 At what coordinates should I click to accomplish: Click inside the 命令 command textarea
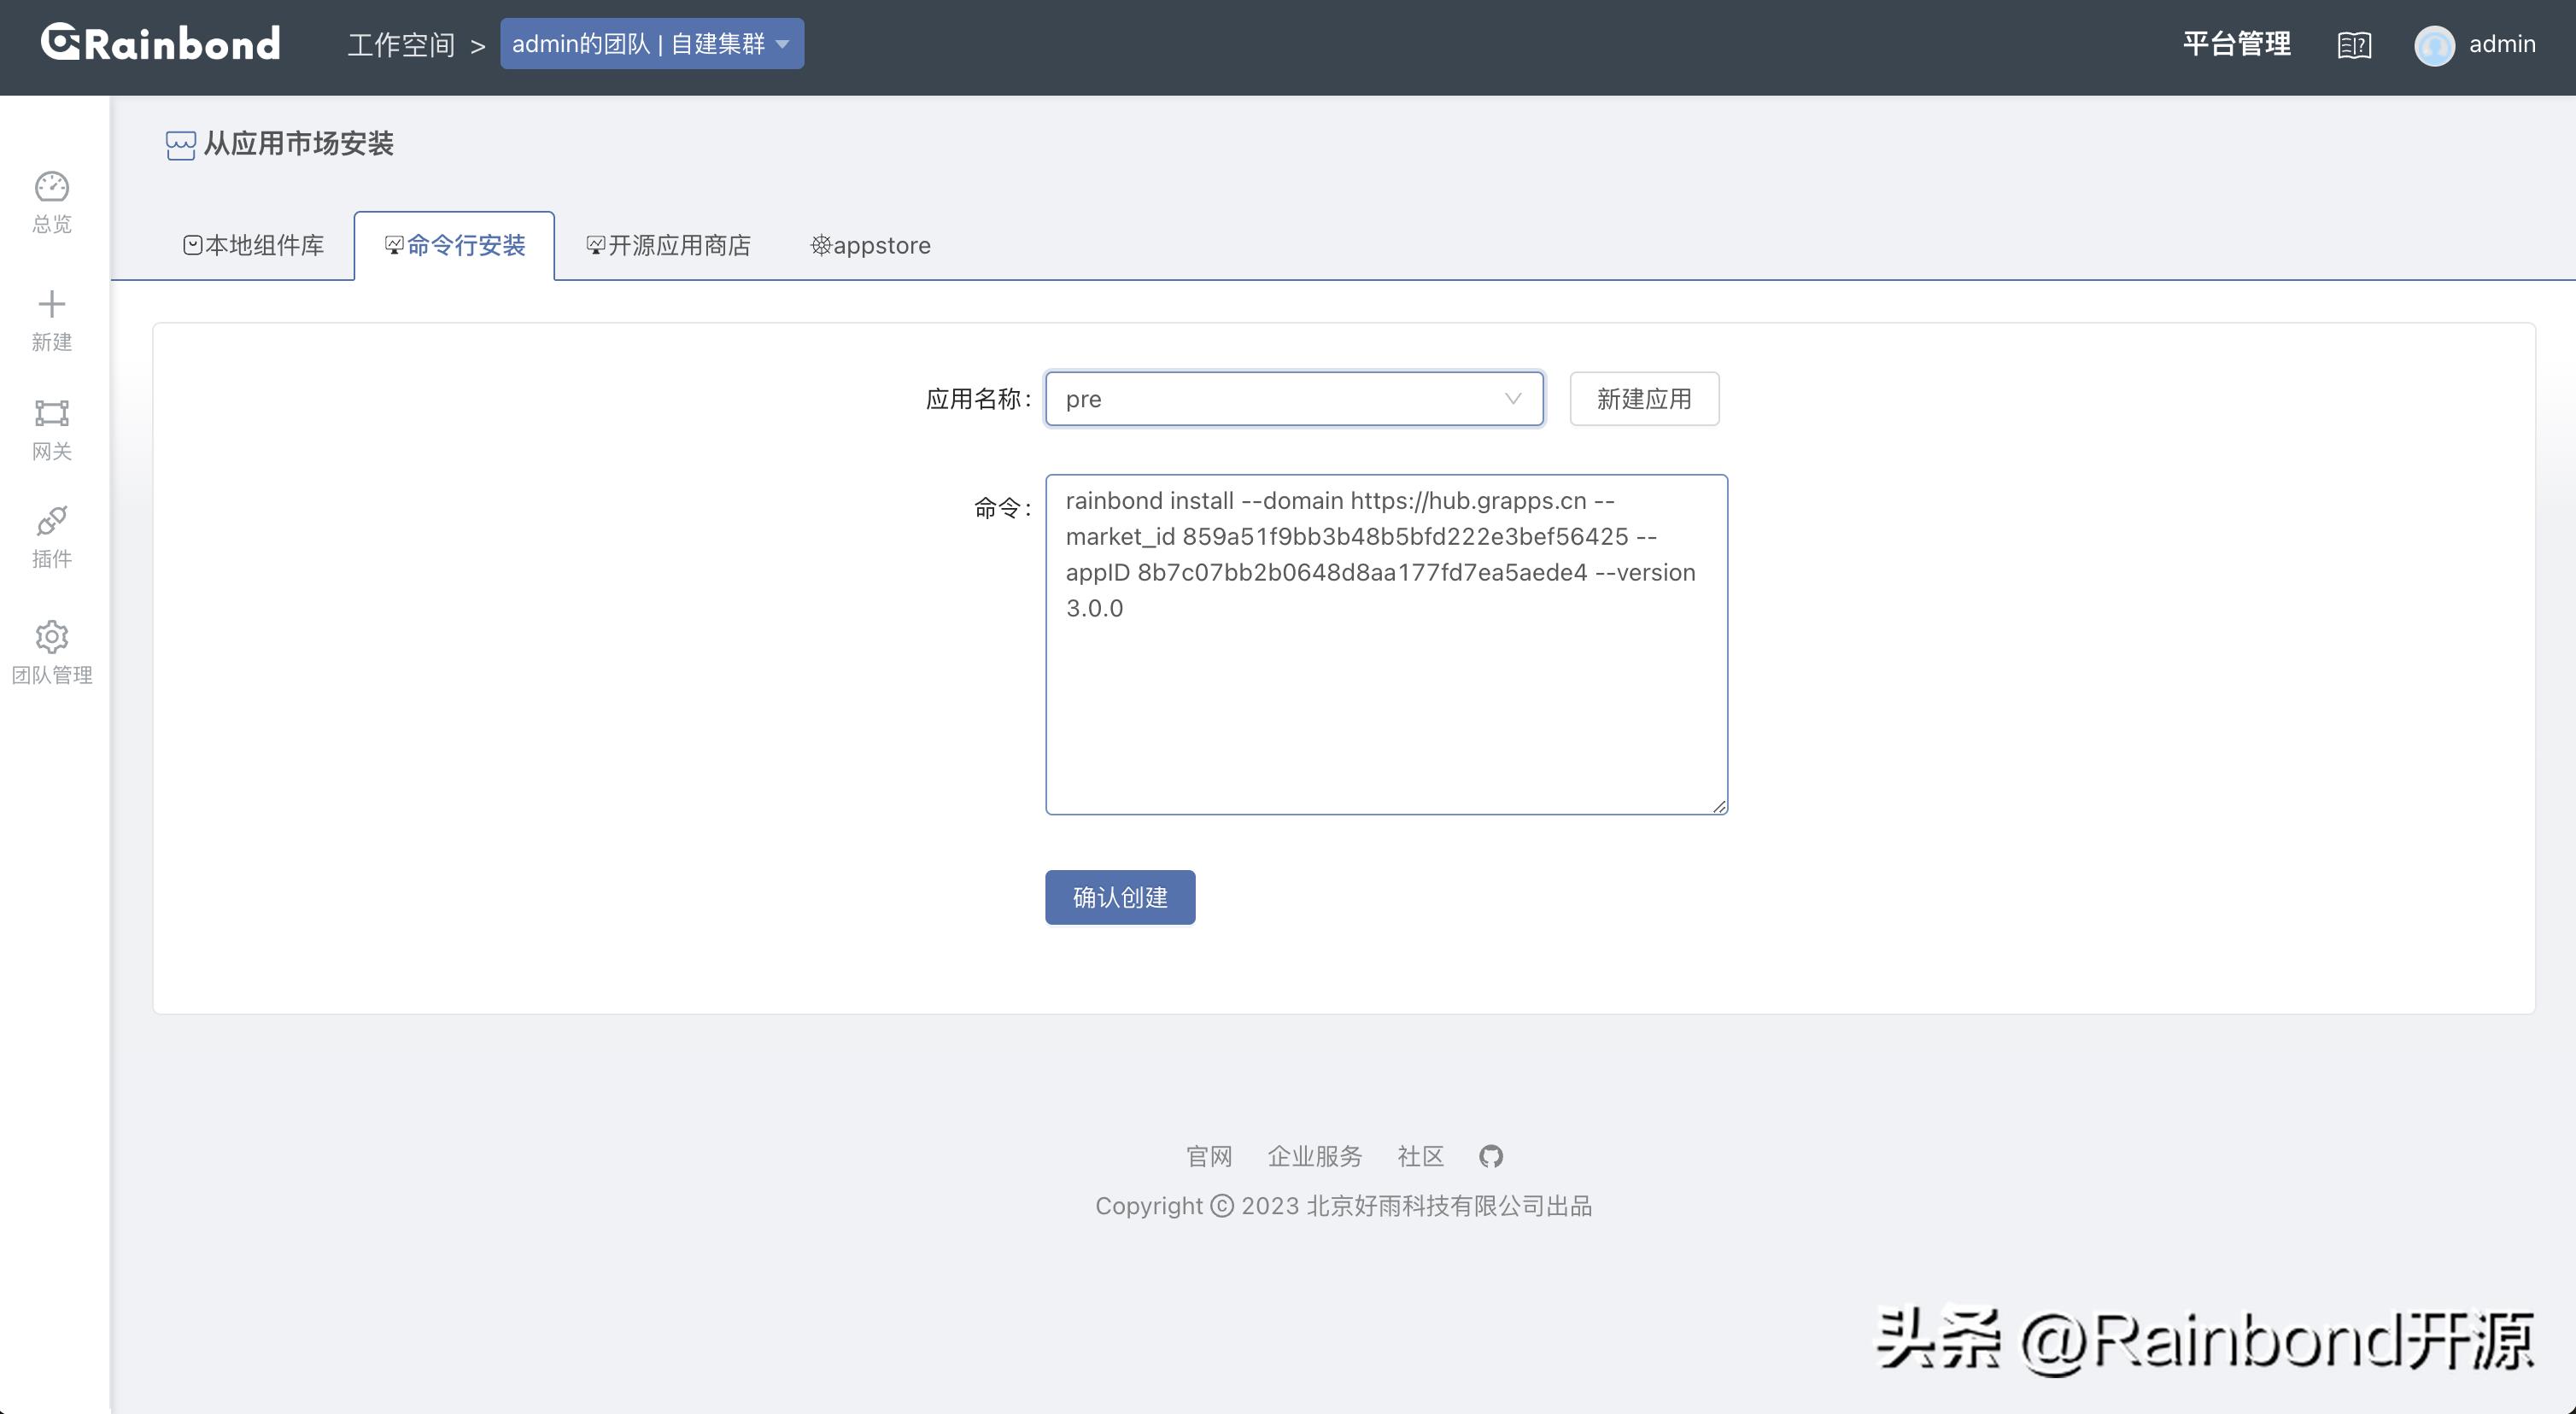click(x=1385, y=645)
